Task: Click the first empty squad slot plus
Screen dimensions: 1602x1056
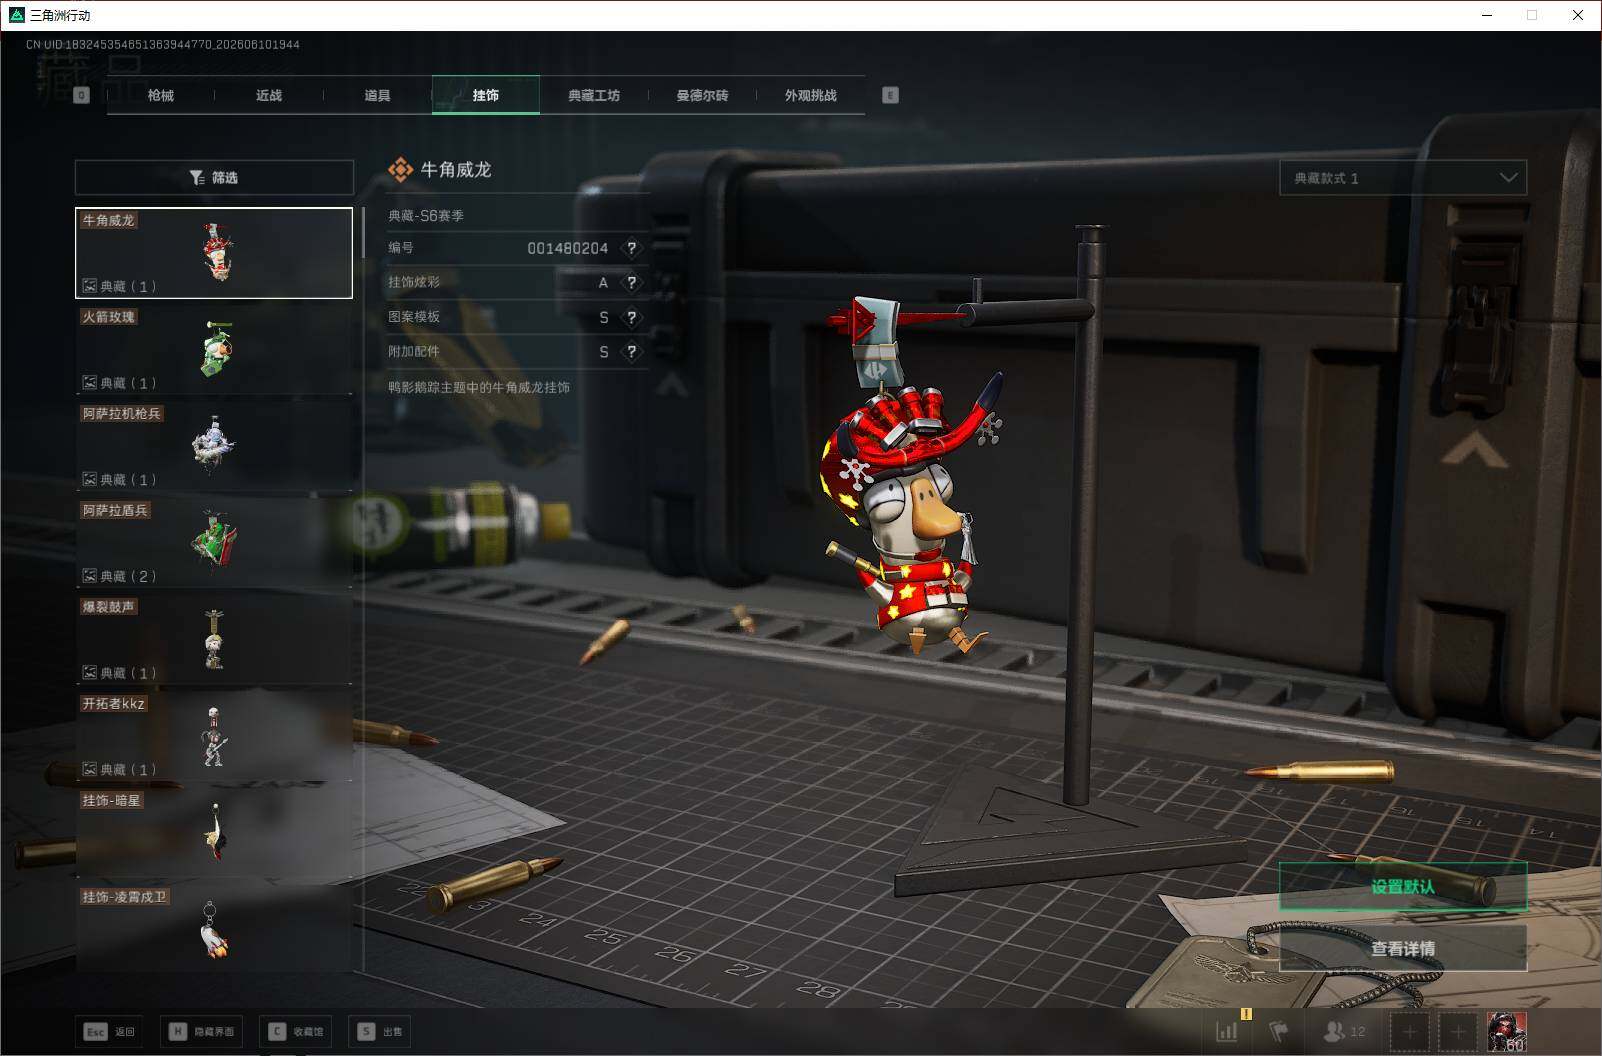Action: pyautogui.click(x=1410, y=1032)
